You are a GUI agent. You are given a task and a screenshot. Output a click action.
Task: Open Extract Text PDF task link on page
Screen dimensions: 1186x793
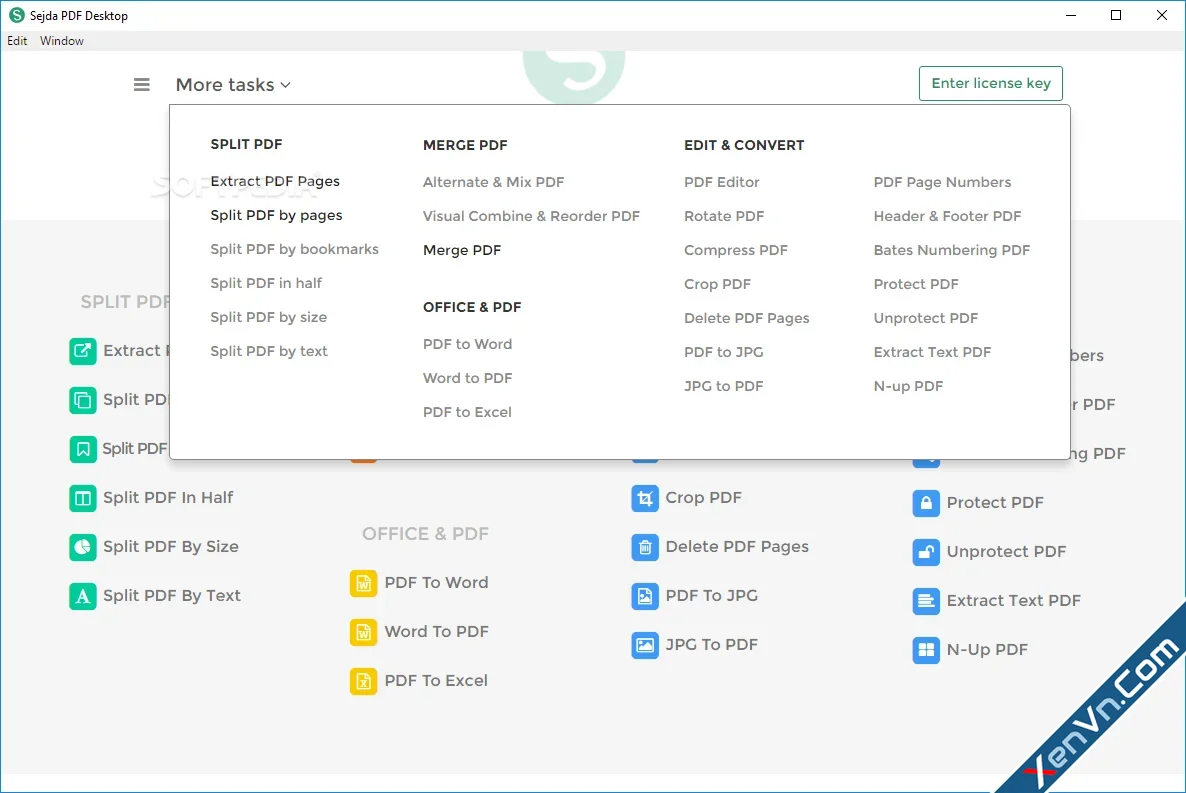[x=1014, y=602]
